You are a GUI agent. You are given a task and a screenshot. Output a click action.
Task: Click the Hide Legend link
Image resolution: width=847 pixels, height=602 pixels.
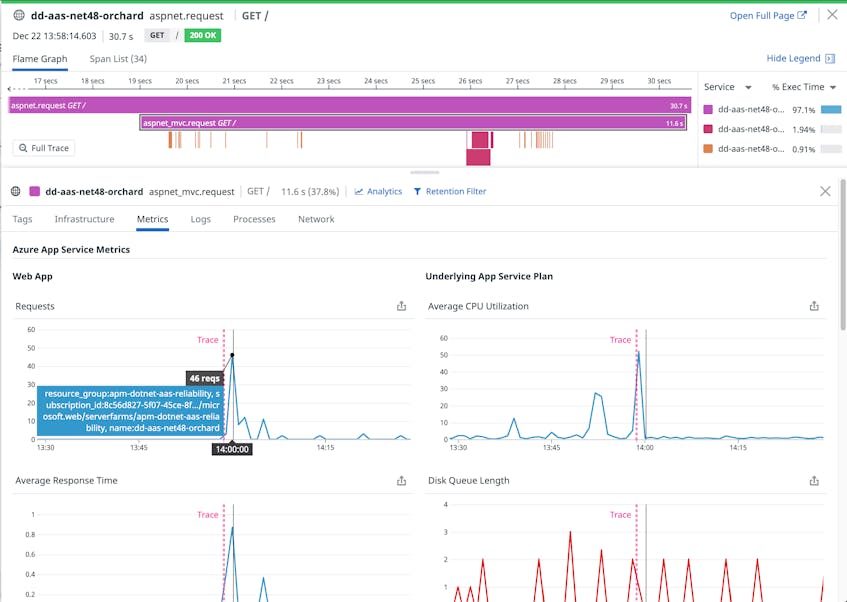793,58
